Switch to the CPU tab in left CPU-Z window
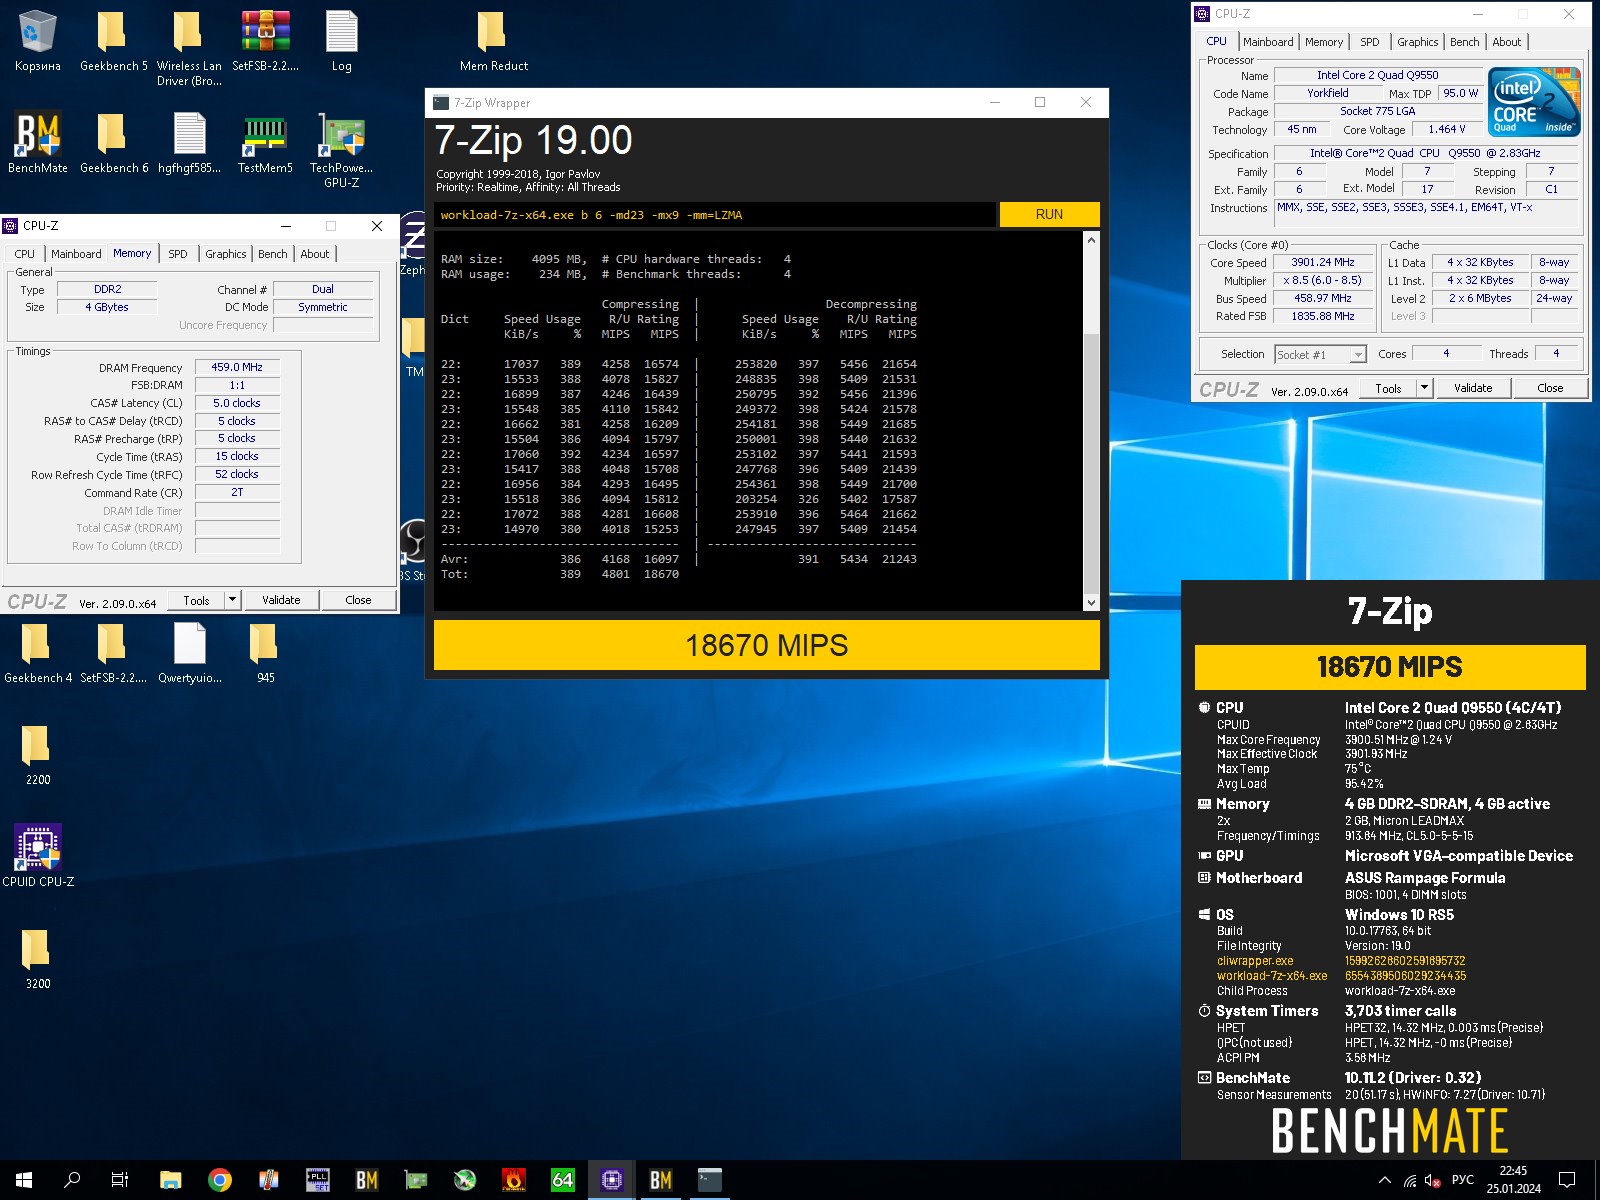The width and height of the screenshot is (1600, 1200). click(24, 254)
